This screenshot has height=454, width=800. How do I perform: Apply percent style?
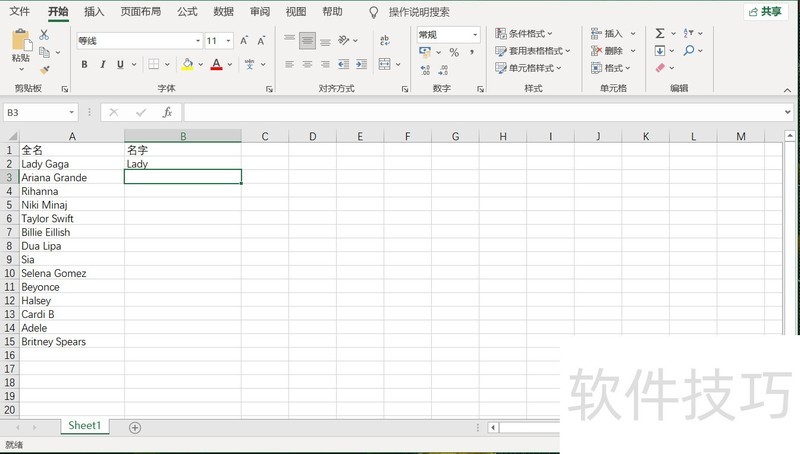[454, 52]
